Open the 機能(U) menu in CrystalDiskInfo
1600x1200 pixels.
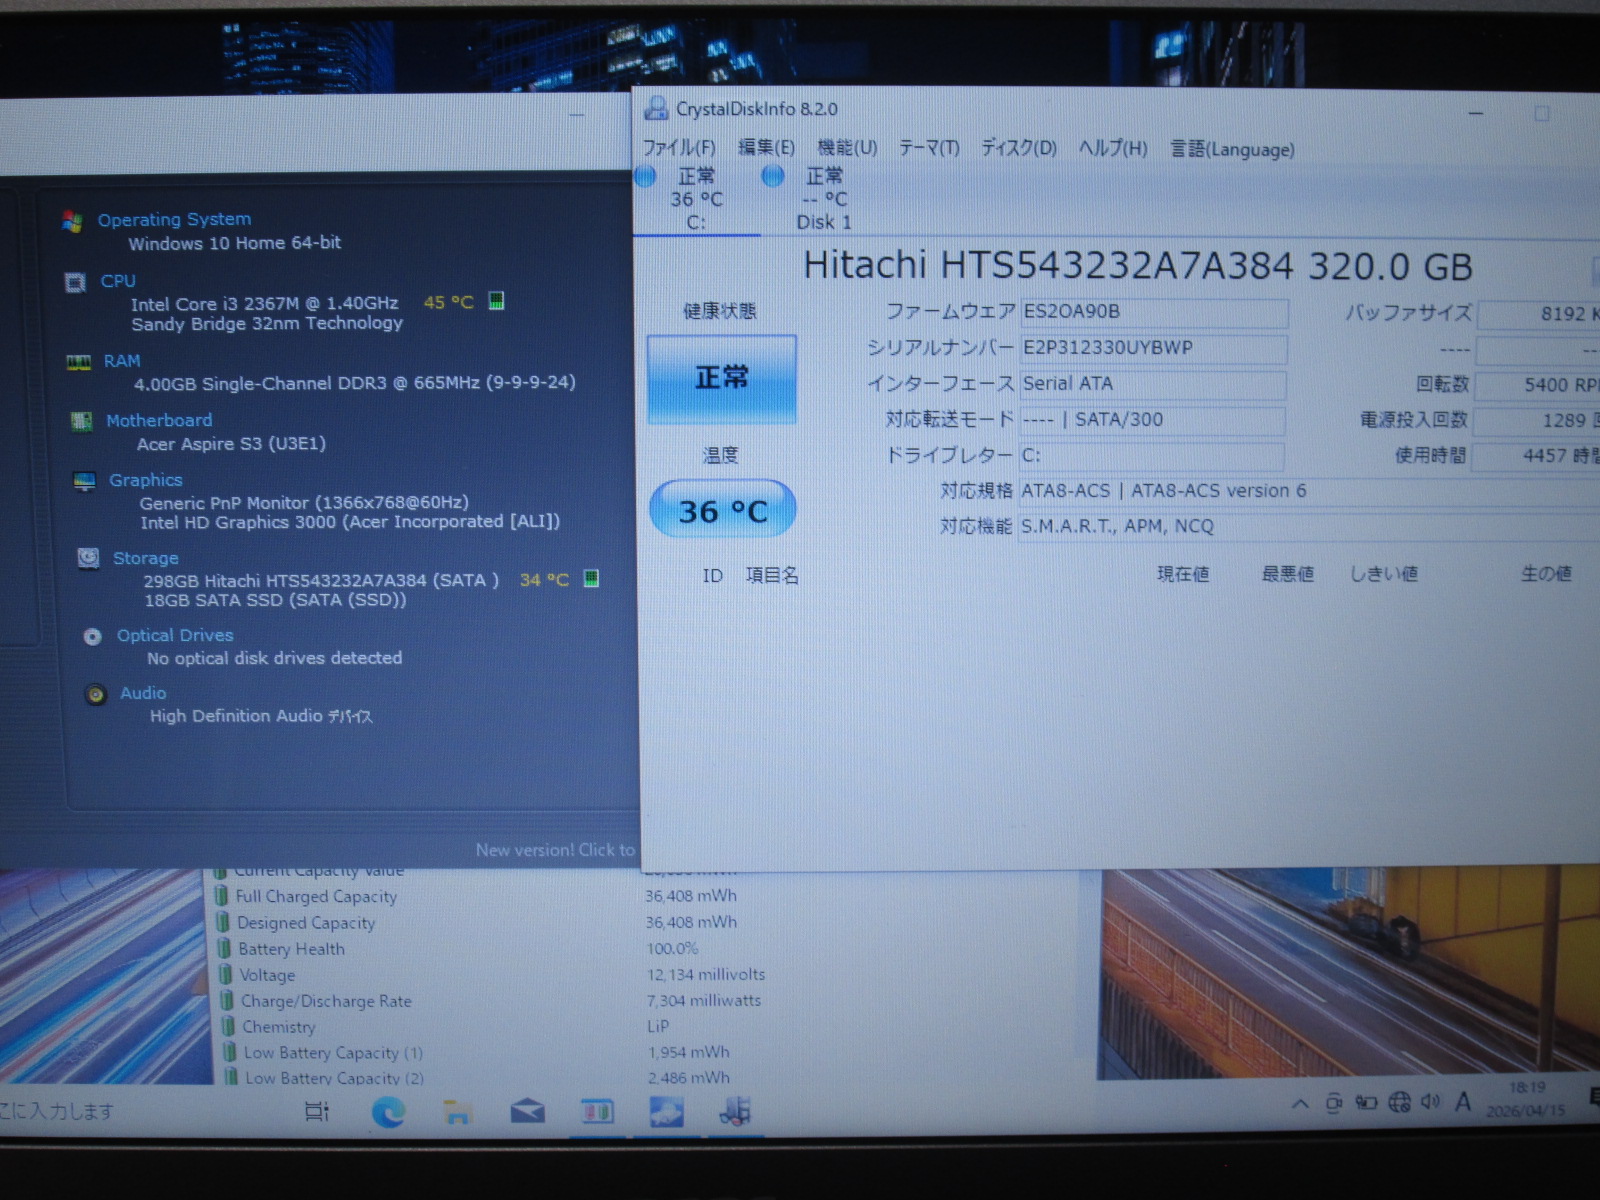(847, 148)
